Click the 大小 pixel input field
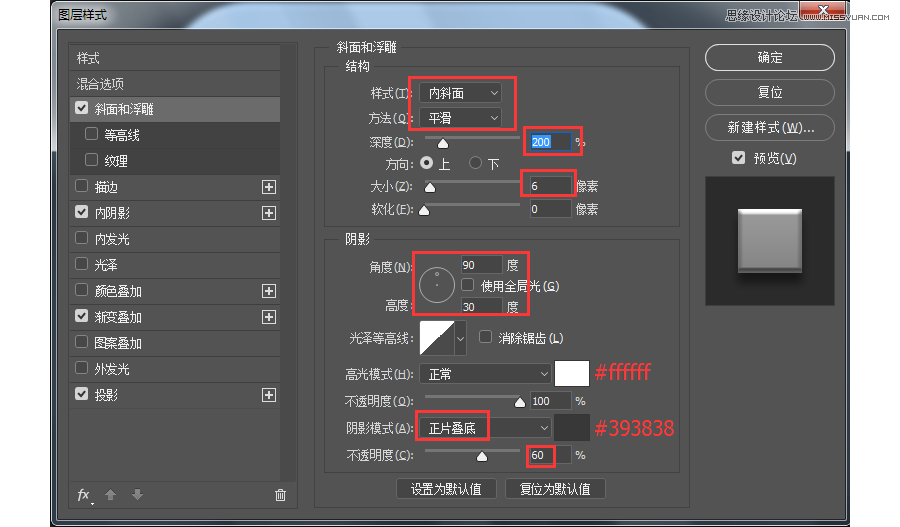The image size is (900, 527). click(550, 186)
